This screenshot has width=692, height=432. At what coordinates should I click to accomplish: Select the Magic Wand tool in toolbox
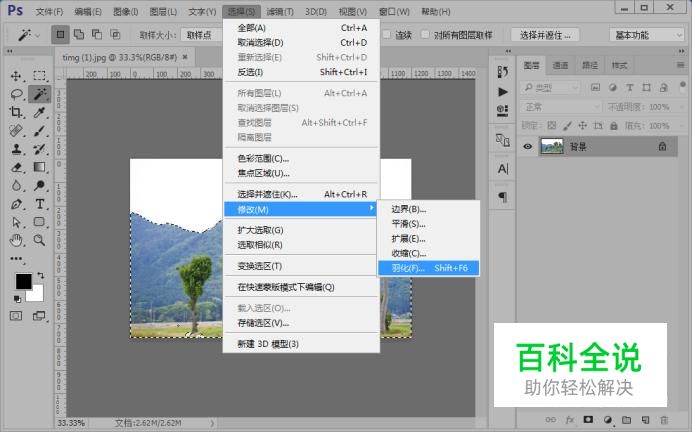[39, 94]
